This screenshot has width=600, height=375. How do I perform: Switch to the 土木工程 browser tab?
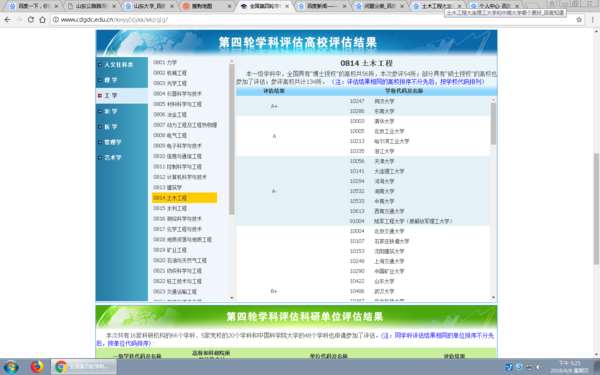pos(437,6)
